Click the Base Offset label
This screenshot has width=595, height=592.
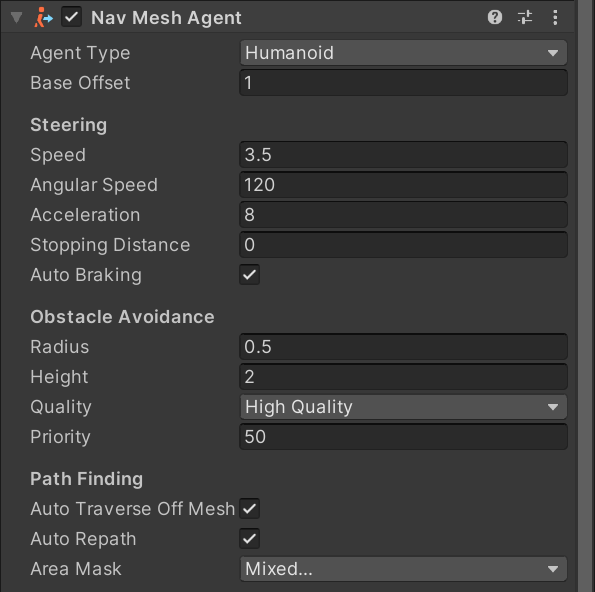tap(80, 83)
